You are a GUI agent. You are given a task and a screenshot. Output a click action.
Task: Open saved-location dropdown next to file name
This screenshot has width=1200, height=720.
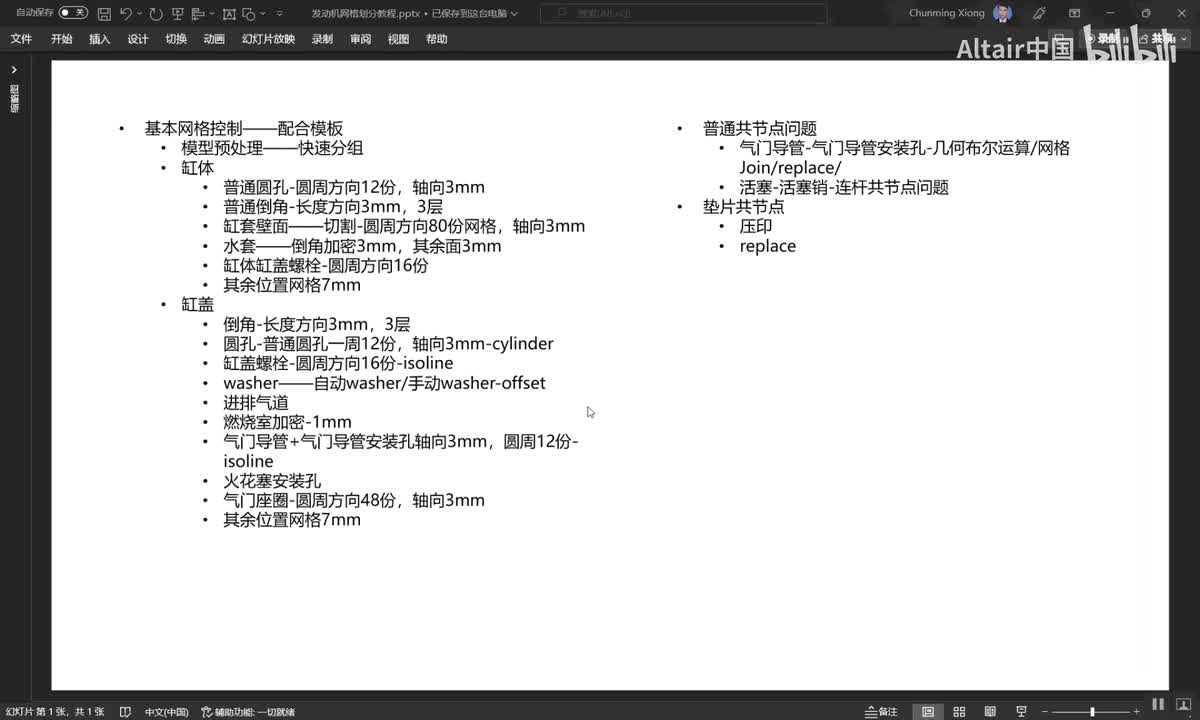click(515, 14)
